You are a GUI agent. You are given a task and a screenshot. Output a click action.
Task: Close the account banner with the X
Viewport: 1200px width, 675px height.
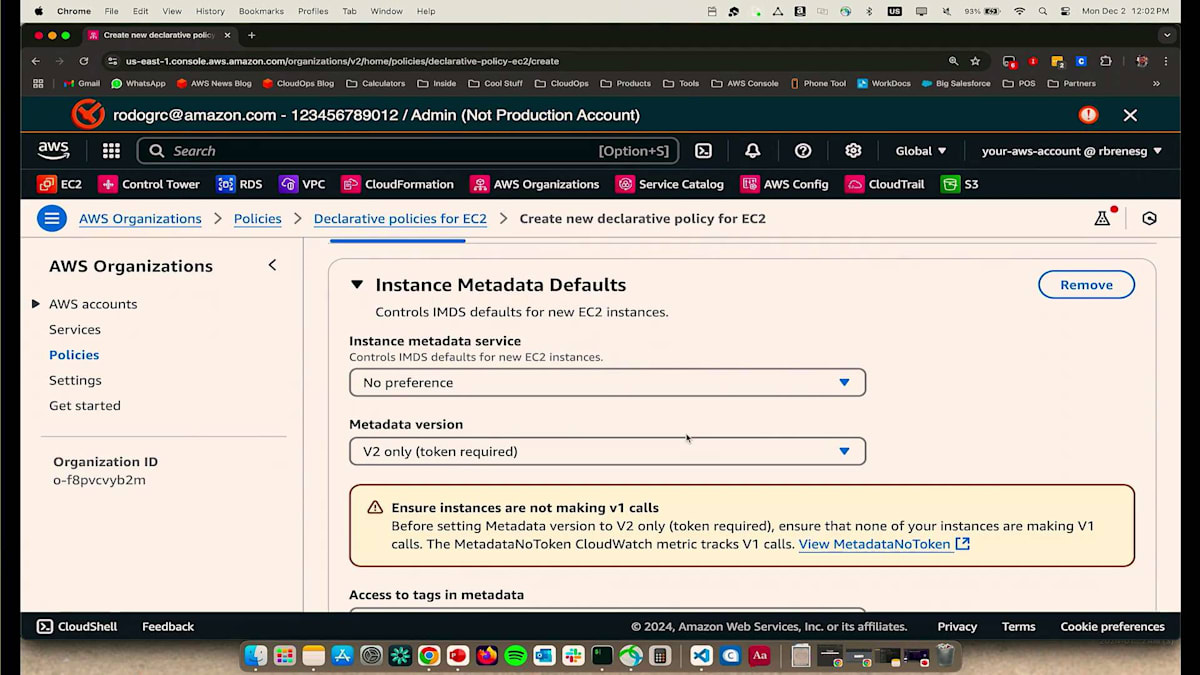point(1130,115)
